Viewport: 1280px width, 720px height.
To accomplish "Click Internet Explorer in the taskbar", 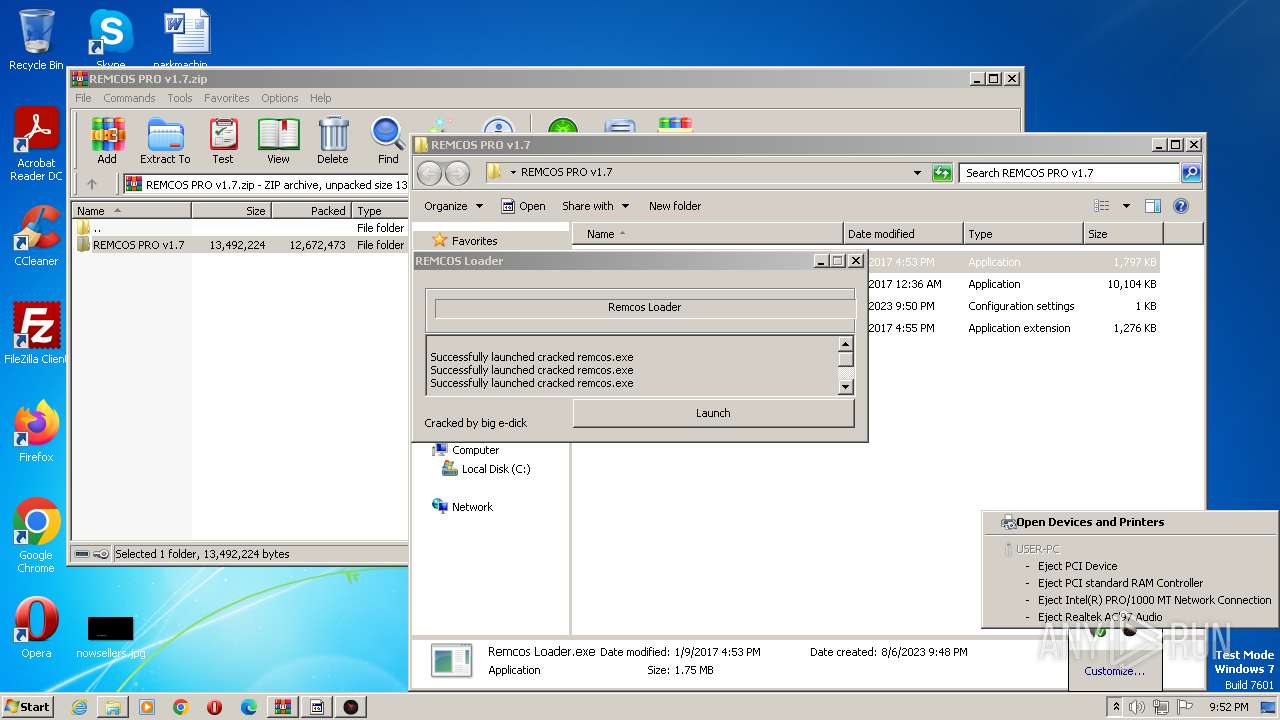I will [x=79, y=707].
